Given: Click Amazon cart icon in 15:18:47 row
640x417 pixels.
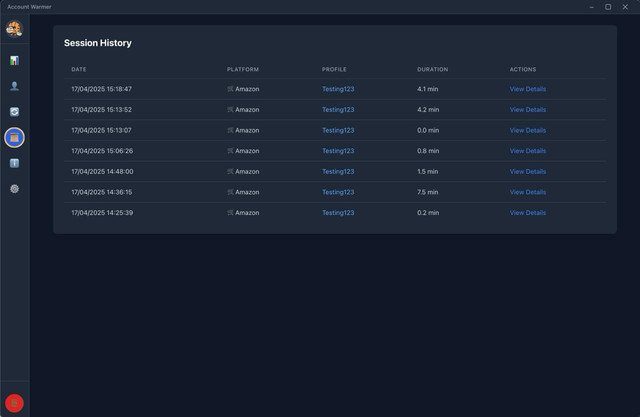Looking at the screenshot, I should 230,89.
